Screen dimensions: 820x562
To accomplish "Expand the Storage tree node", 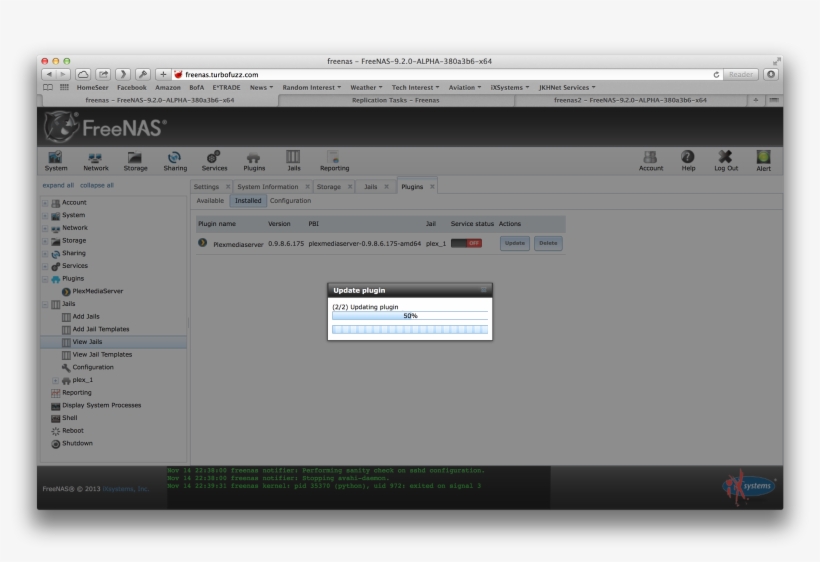I will pyautogui.click(x=45, y=241).
